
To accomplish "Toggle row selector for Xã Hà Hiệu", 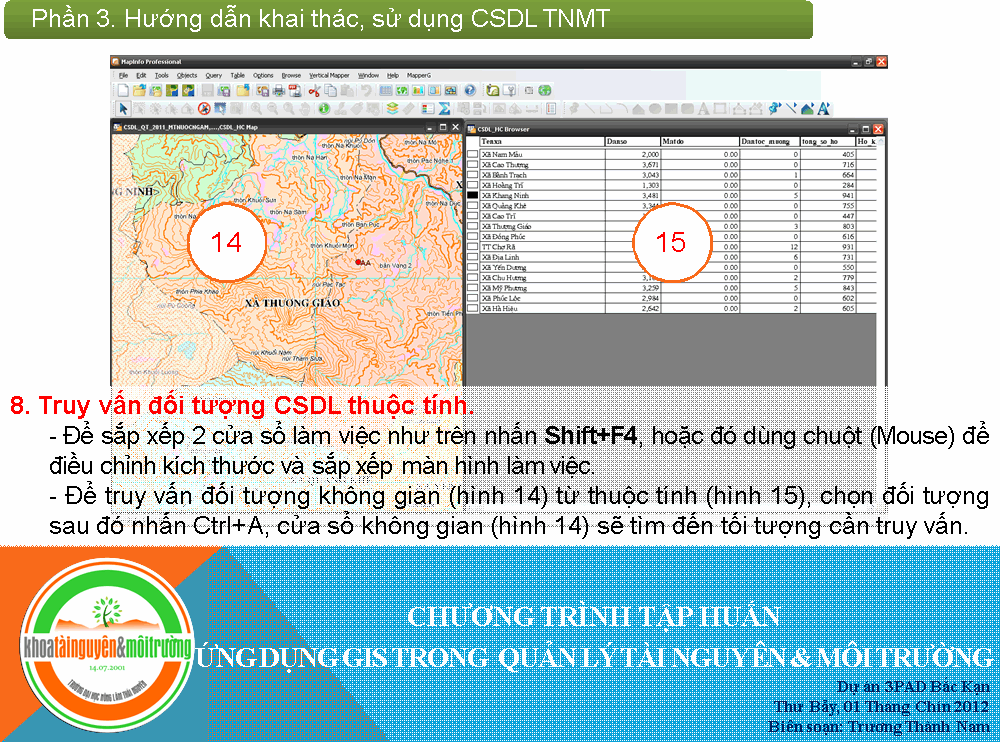I will pyautogui.click(x=473, y=308).
